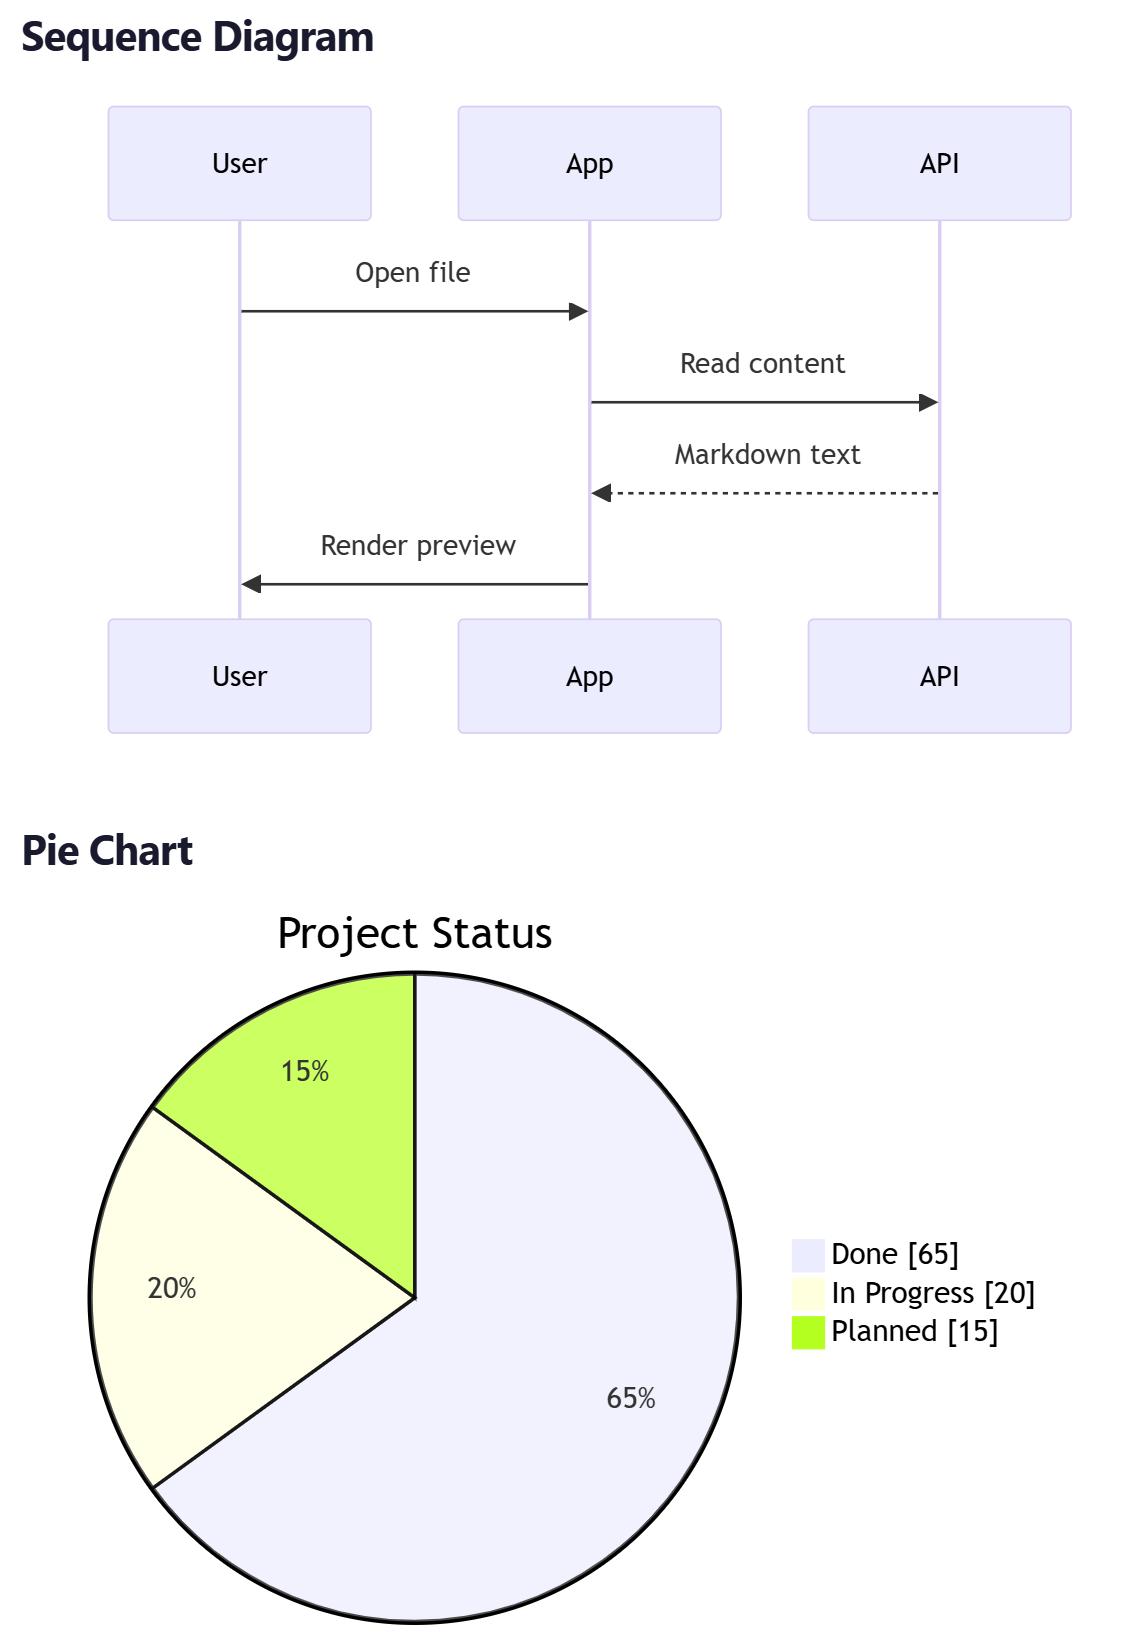Click the bottom User participant box
Screen dimensions: 1138x1645
[x=240, y=676]
